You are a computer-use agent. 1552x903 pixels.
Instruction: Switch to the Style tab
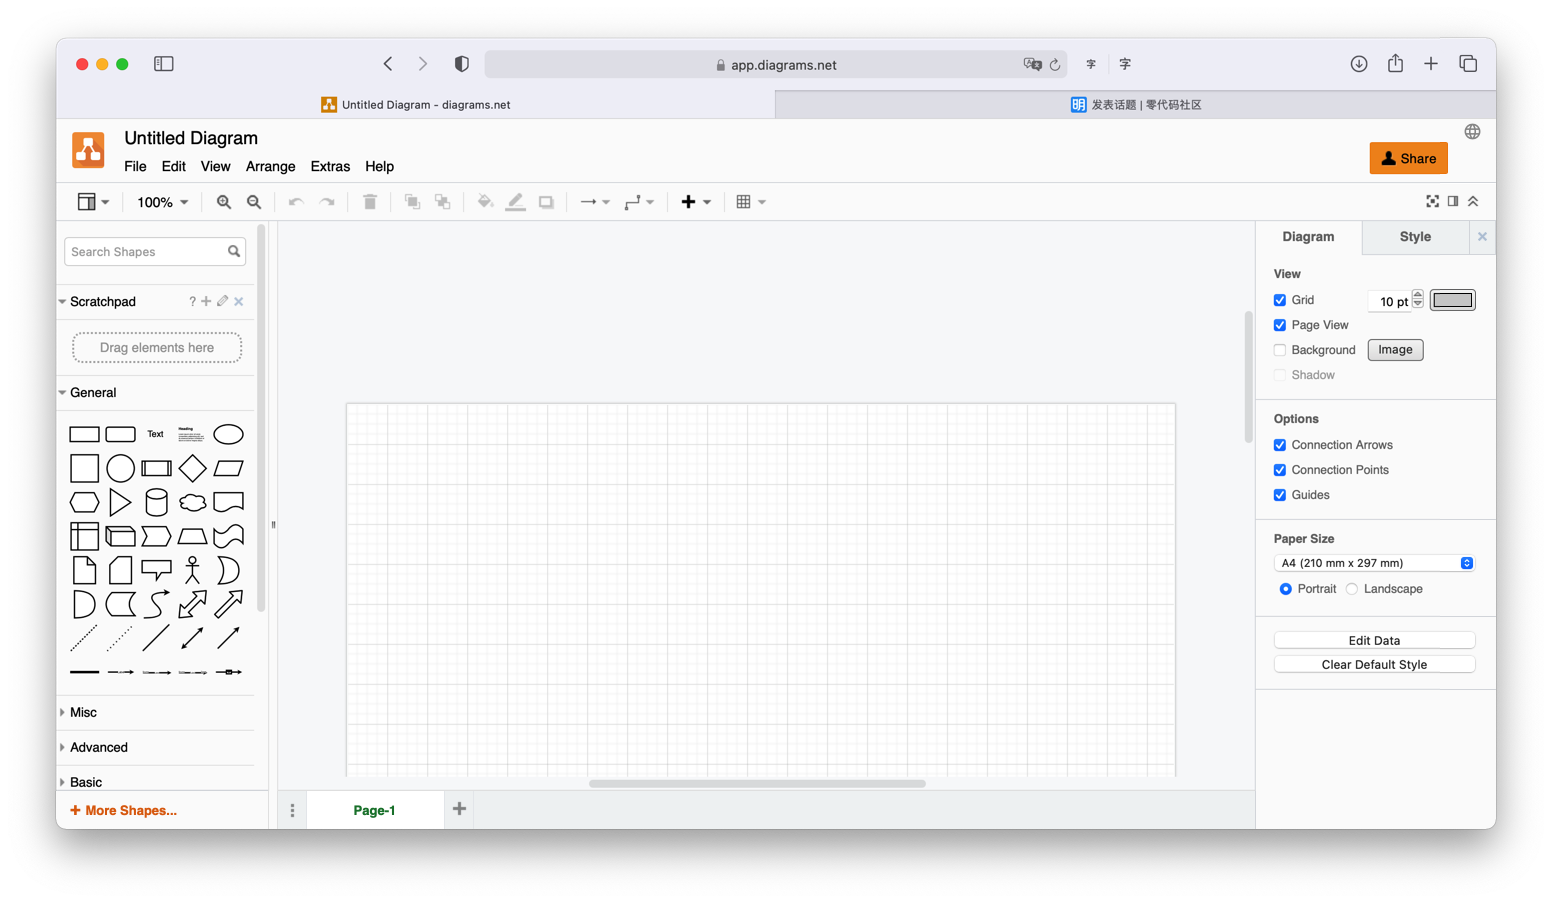[x=1415, y=237]
